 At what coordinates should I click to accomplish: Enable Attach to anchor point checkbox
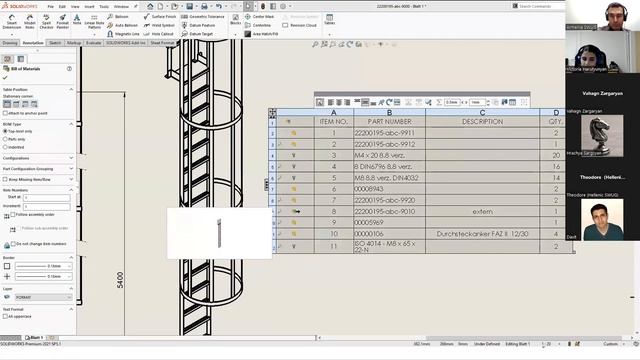pyautogui.click(x=5, y=113)
